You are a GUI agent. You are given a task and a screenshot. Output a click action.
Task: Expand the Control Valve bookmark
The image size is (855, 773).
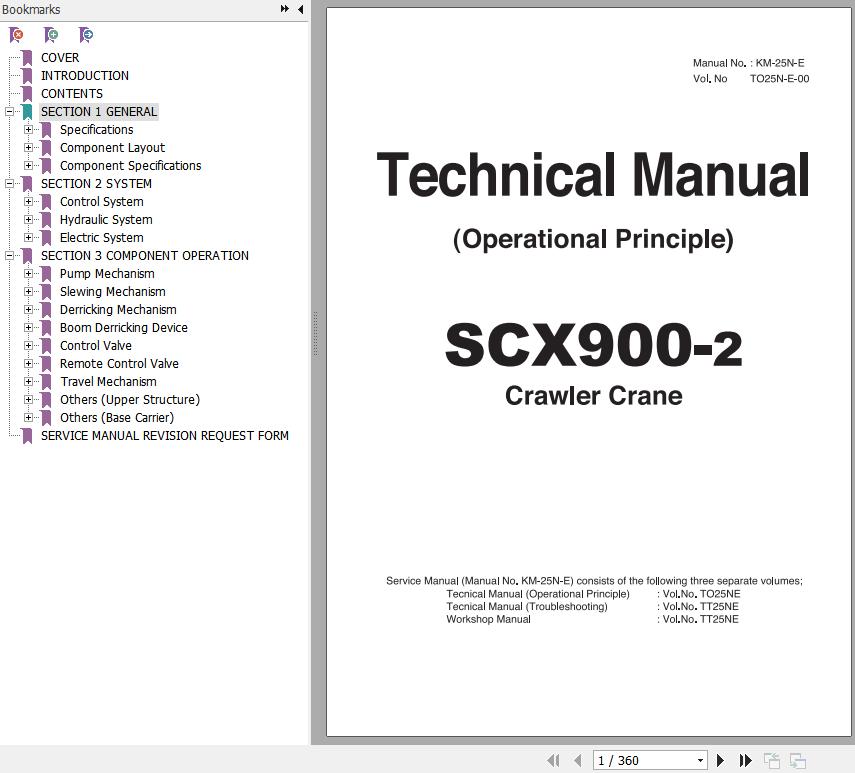pos(28,346)
